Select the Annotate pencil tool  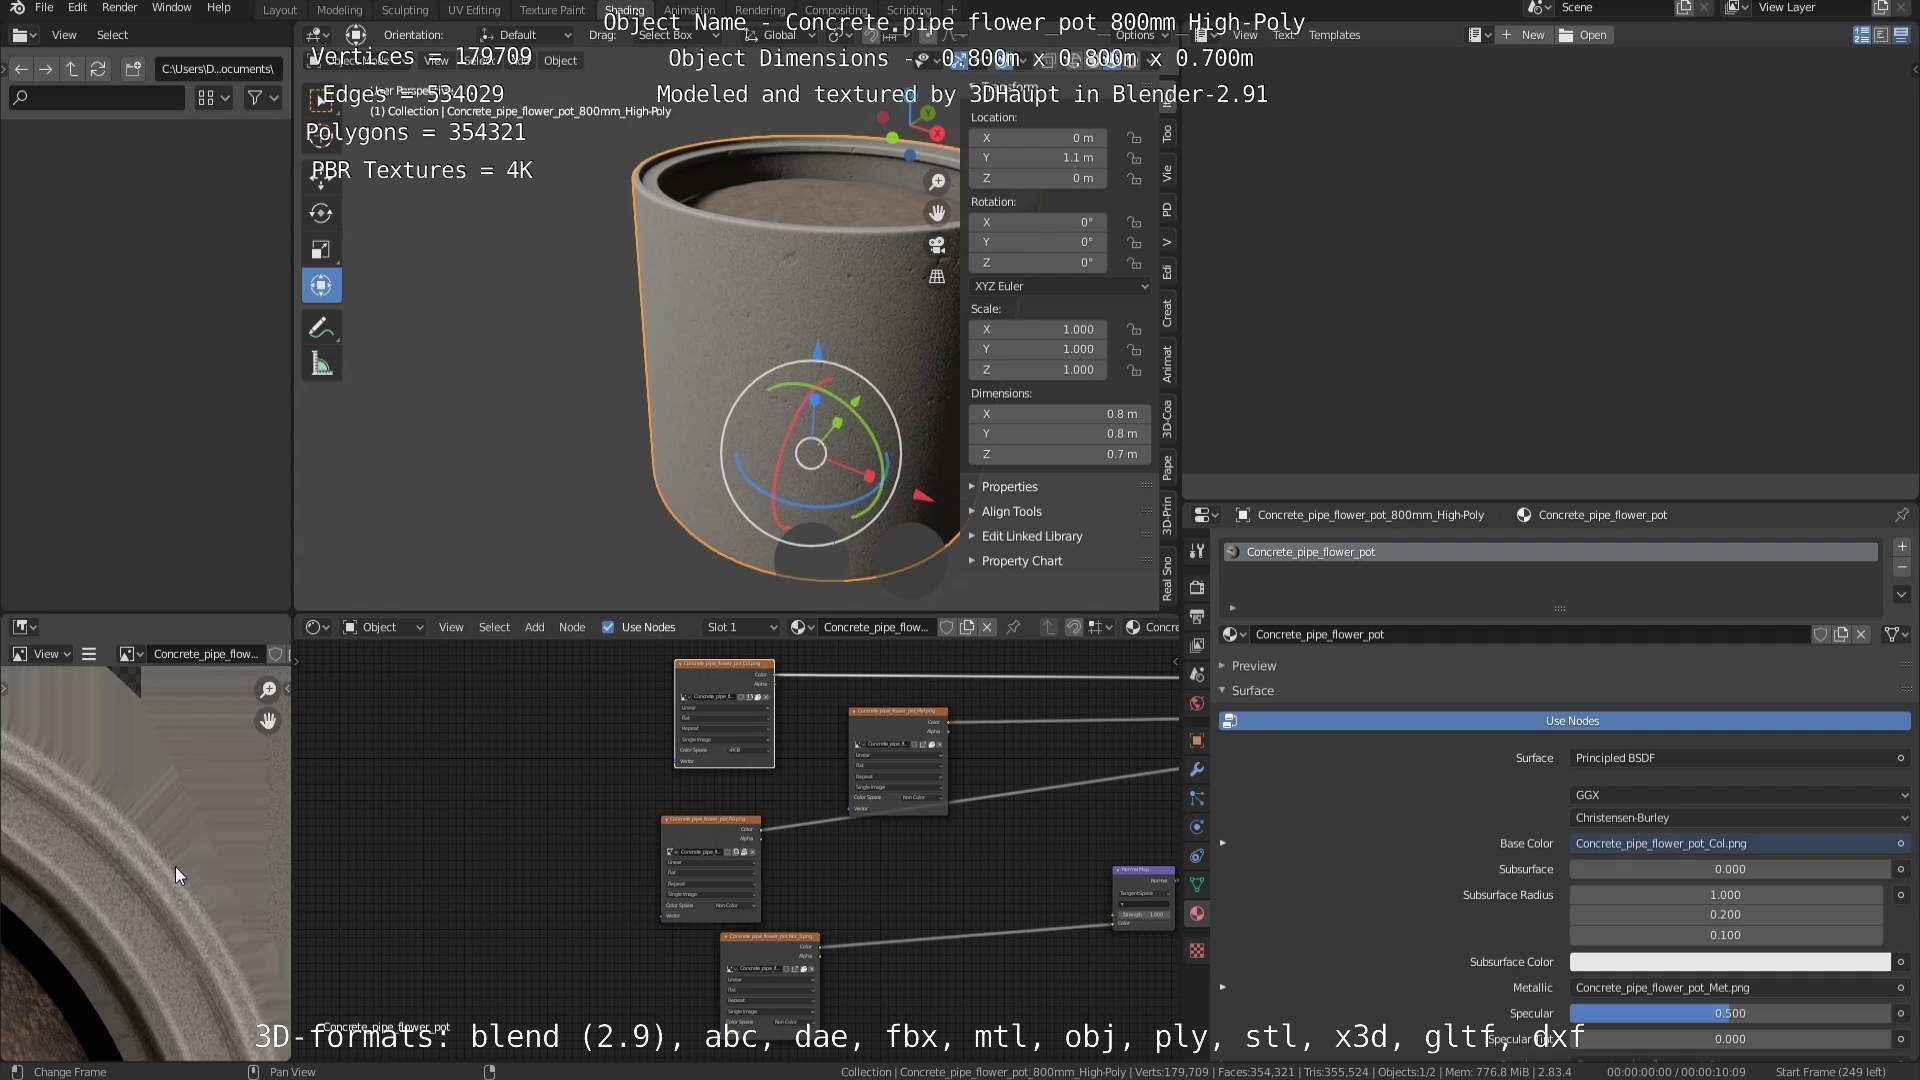click(321, 328)
